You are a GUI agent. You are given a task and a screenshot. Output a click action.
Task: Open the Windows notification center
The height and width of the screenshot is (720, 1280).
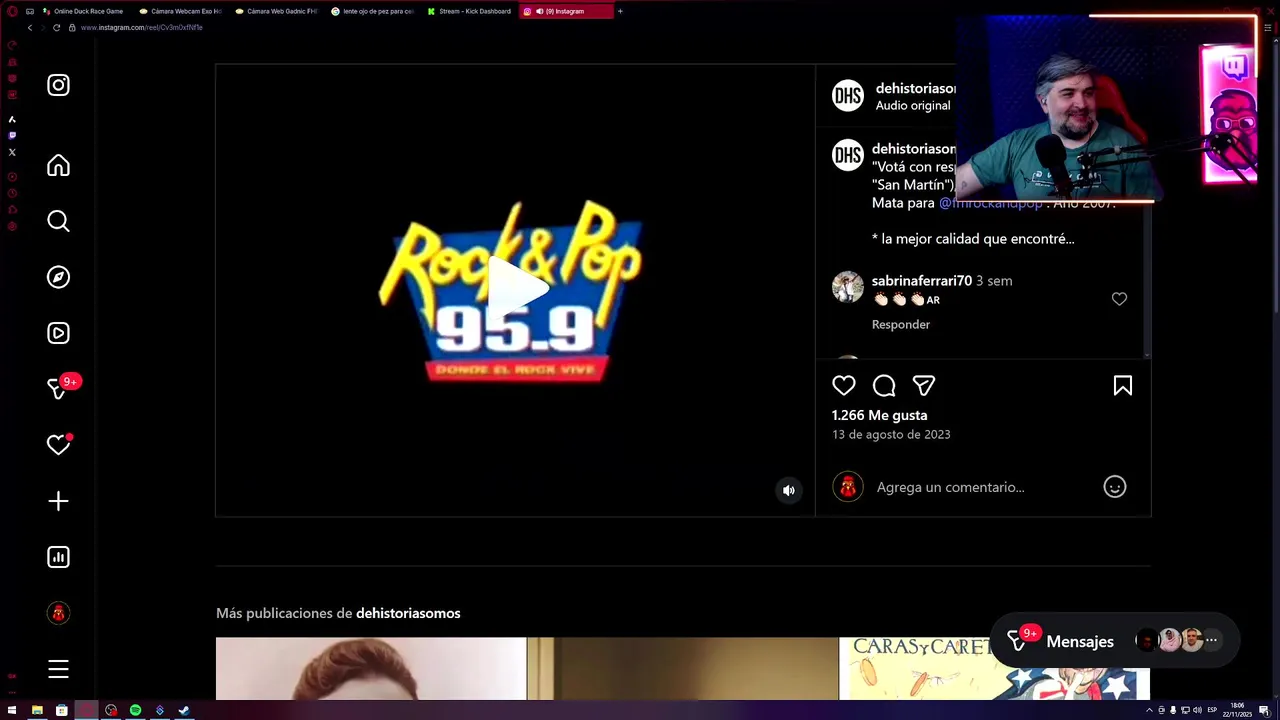click(x=1264, y=710)
